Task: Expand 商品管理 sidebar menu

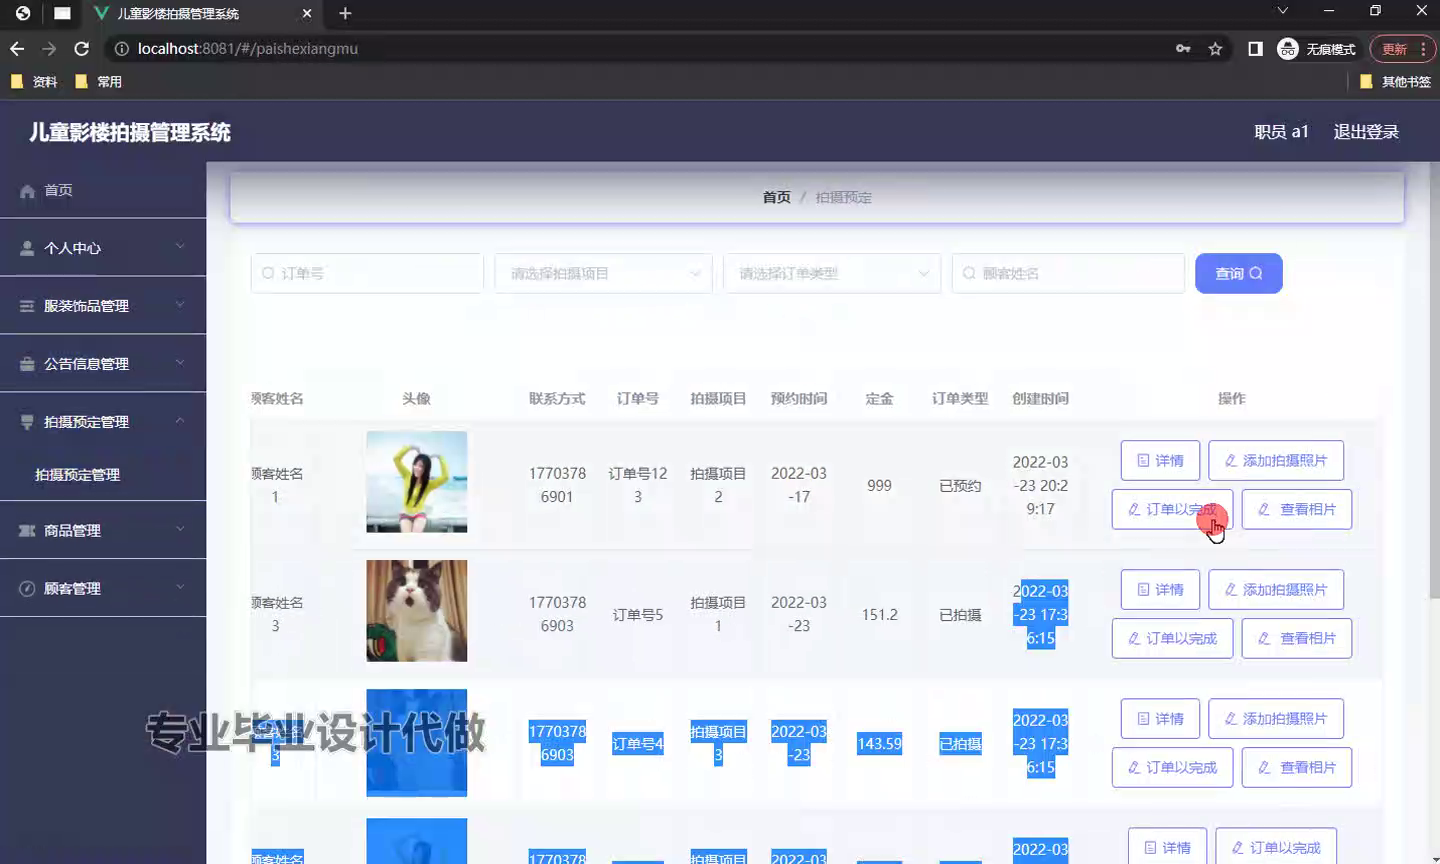Action: click(x=103, y=530)
